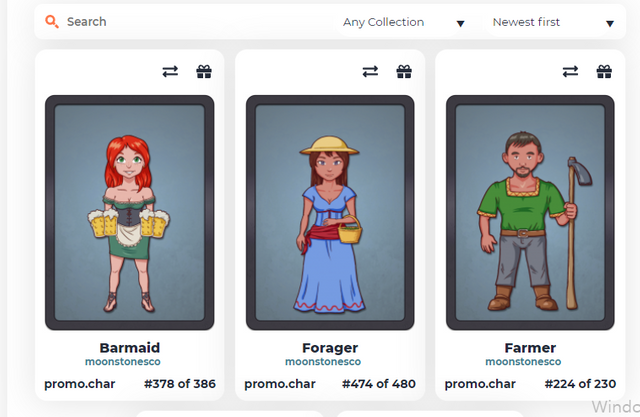Screen dimensions: 640x417
Task: Click the moonstonesco link under Forager
Action: [x=323, y=362]
